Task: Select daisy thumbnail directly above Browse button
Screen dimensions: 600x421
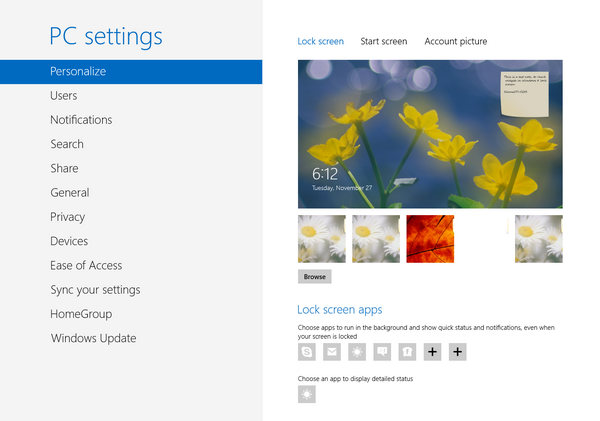Action: 322,239
